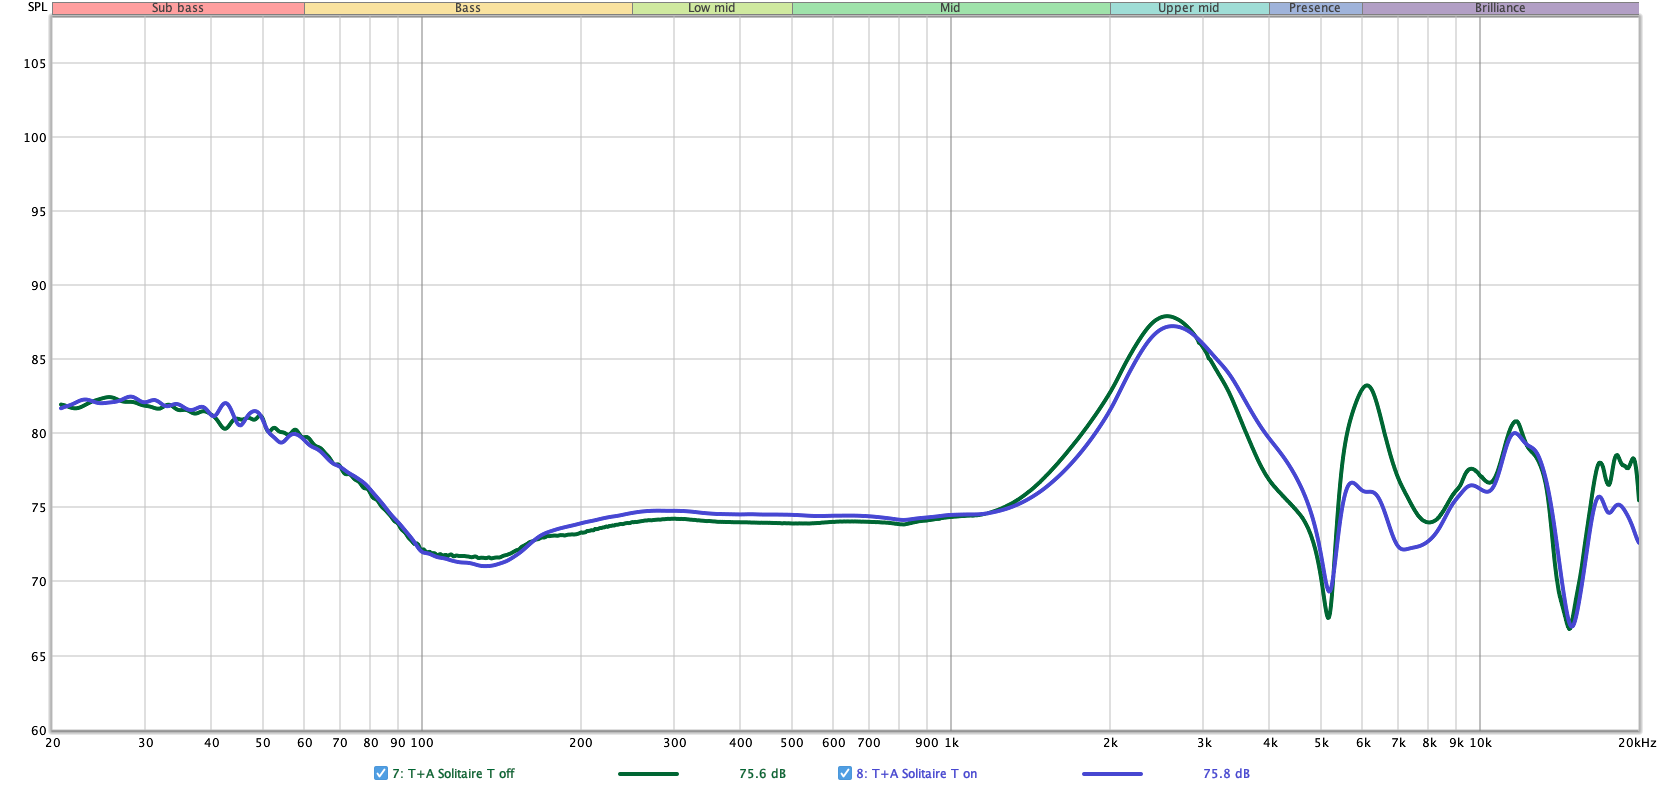Click the SPL axis label
This screenshot has width=1665, height=790.
pos(37,7)
